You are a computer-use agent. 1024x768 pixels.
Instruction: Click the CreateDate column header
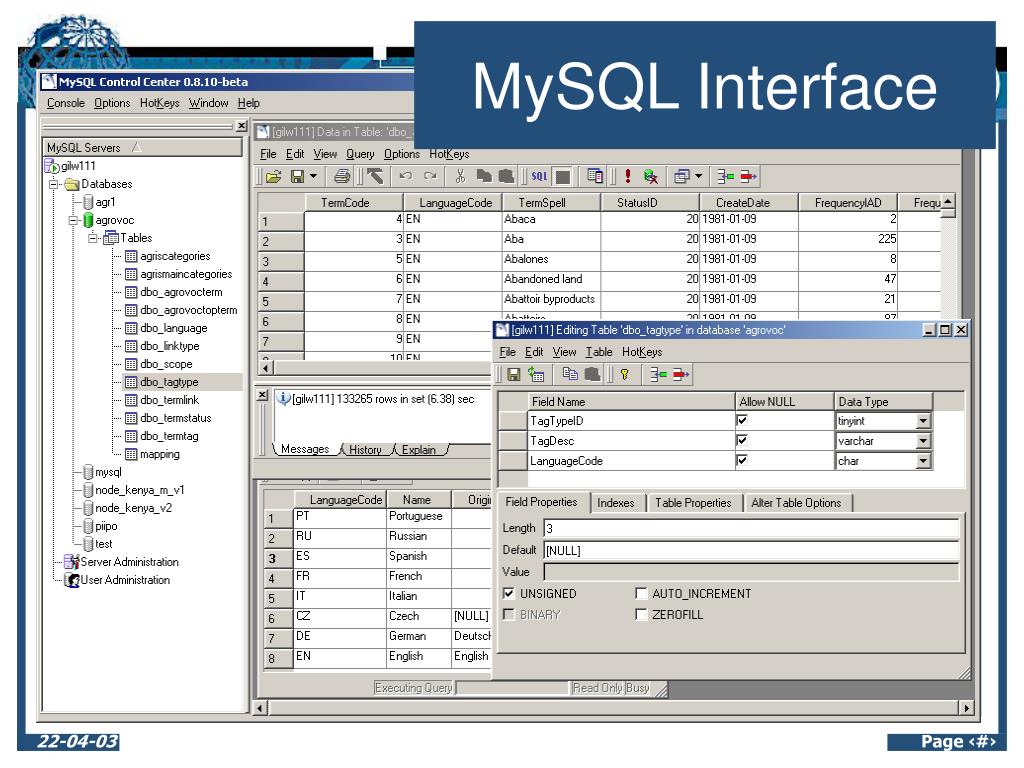click(x=748, y=202)
